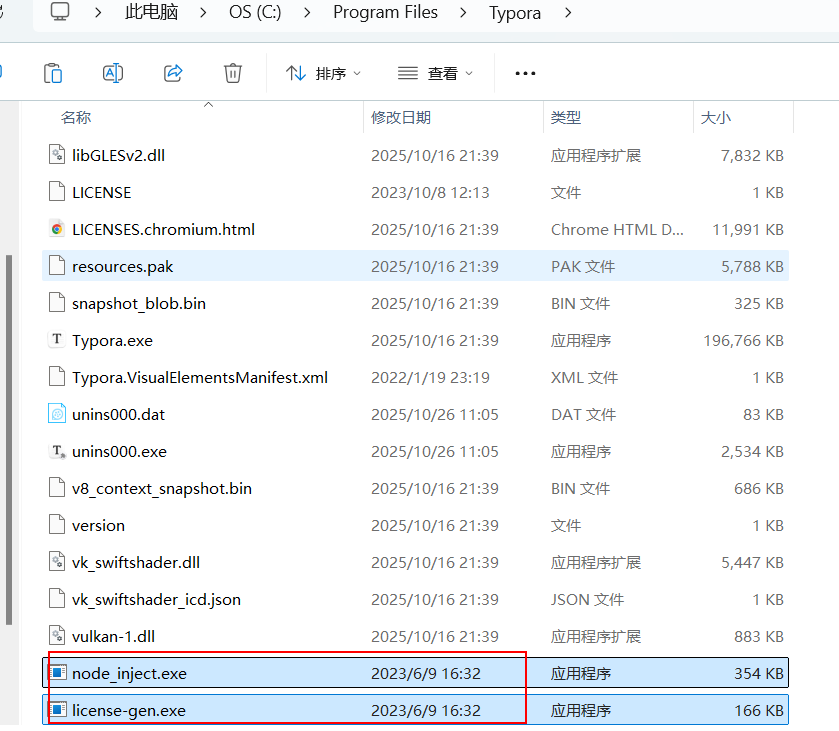Screen dimensions: 839x731
Task: Click vk_swiftshader.dll file icon
Action: point(57,562)
